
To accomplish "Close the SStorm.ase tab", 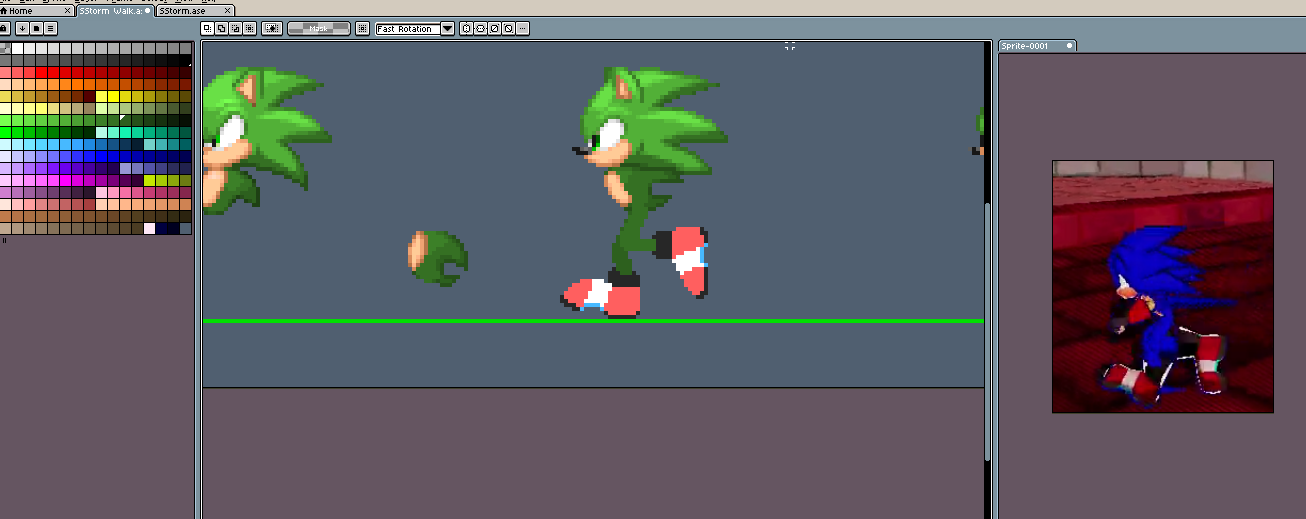I will pyautogui.click(x=228, y=10).
